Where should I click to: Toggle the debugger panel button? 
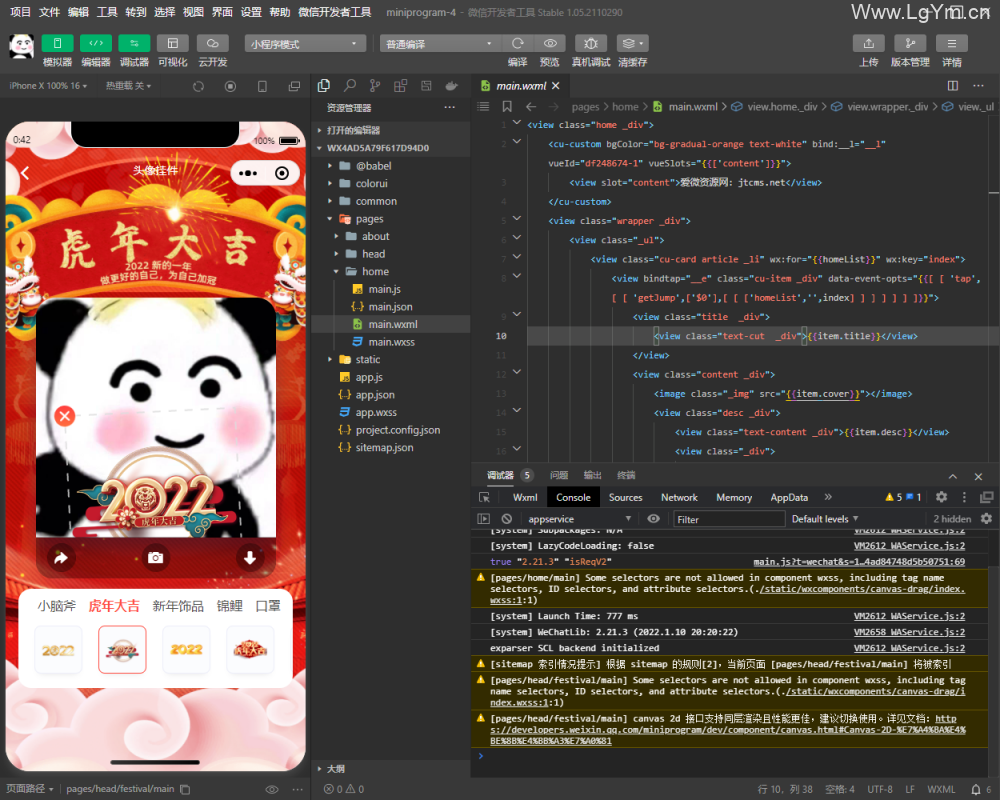(x=134, y=43)
